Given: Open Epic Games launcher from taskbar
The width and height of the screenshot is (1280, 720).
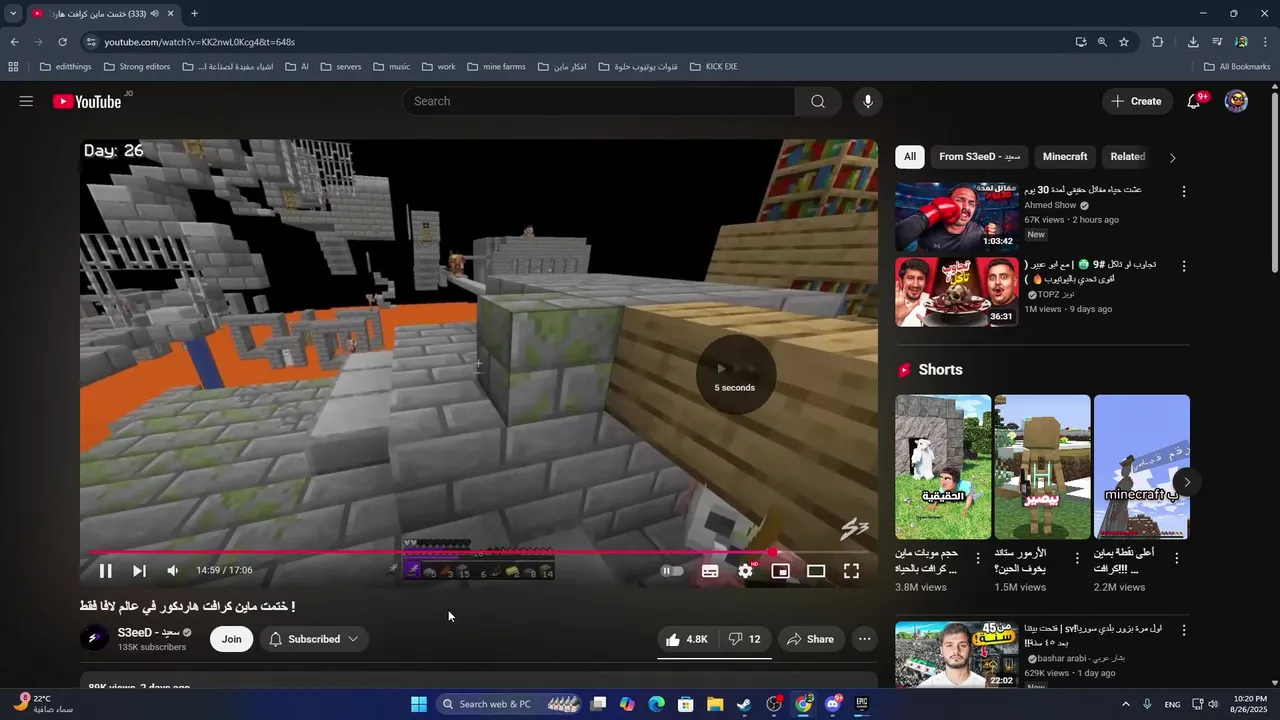Looking at the screenshot, I should (862, 704).
